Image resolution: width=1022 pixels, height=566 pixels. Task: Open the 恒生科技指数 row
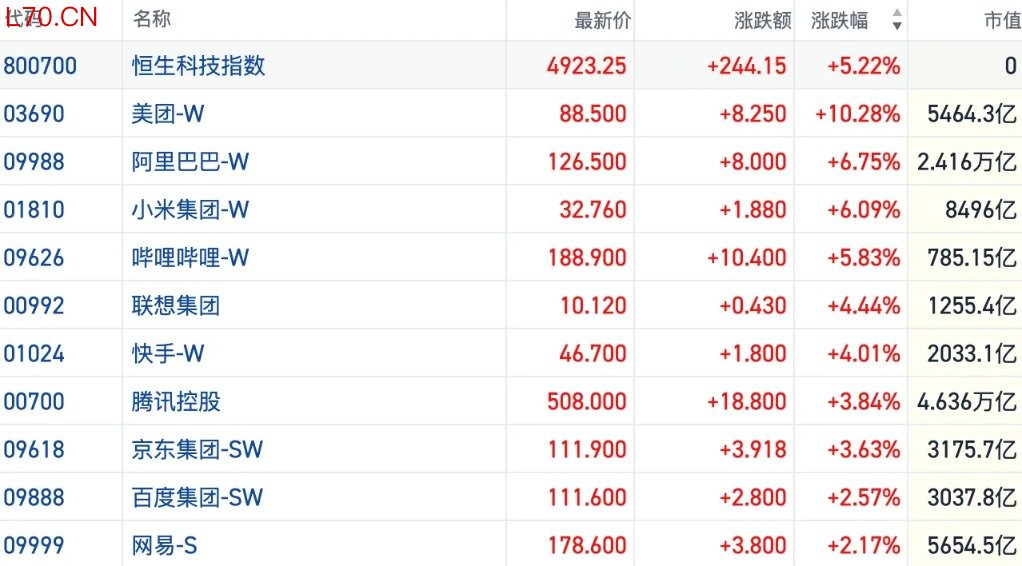tap(511, 65)
